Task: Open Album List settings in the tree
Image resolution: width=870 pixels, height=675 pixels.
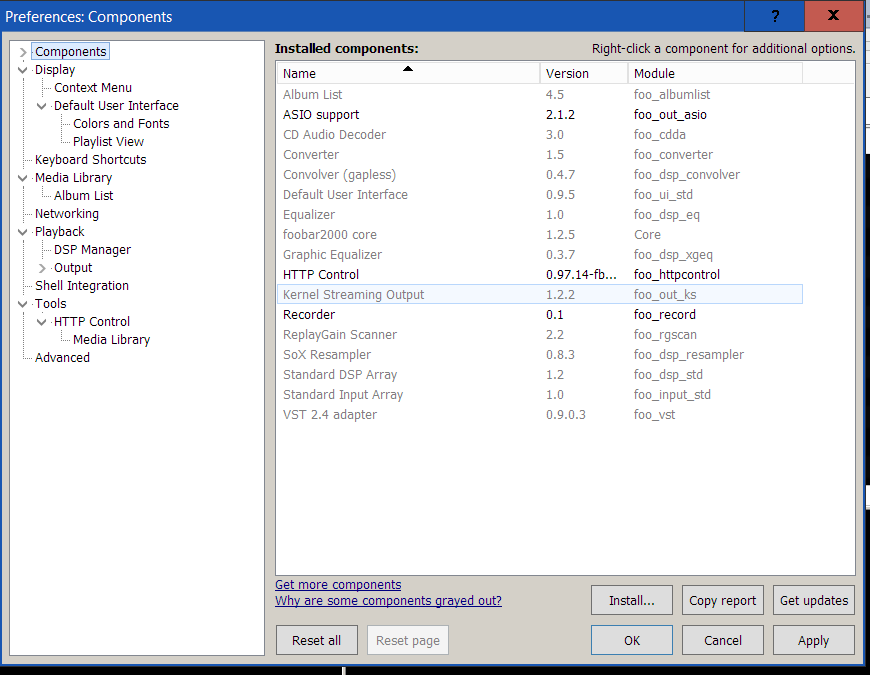Action: pos(83,196)
